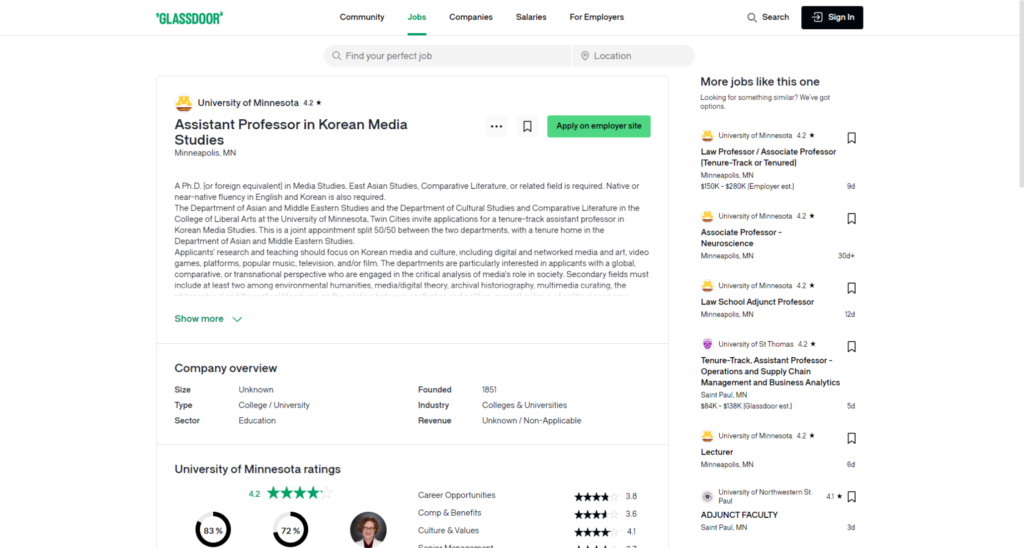
Task: Bookmark the Lecturer job listing
Action: click(851, 438)
